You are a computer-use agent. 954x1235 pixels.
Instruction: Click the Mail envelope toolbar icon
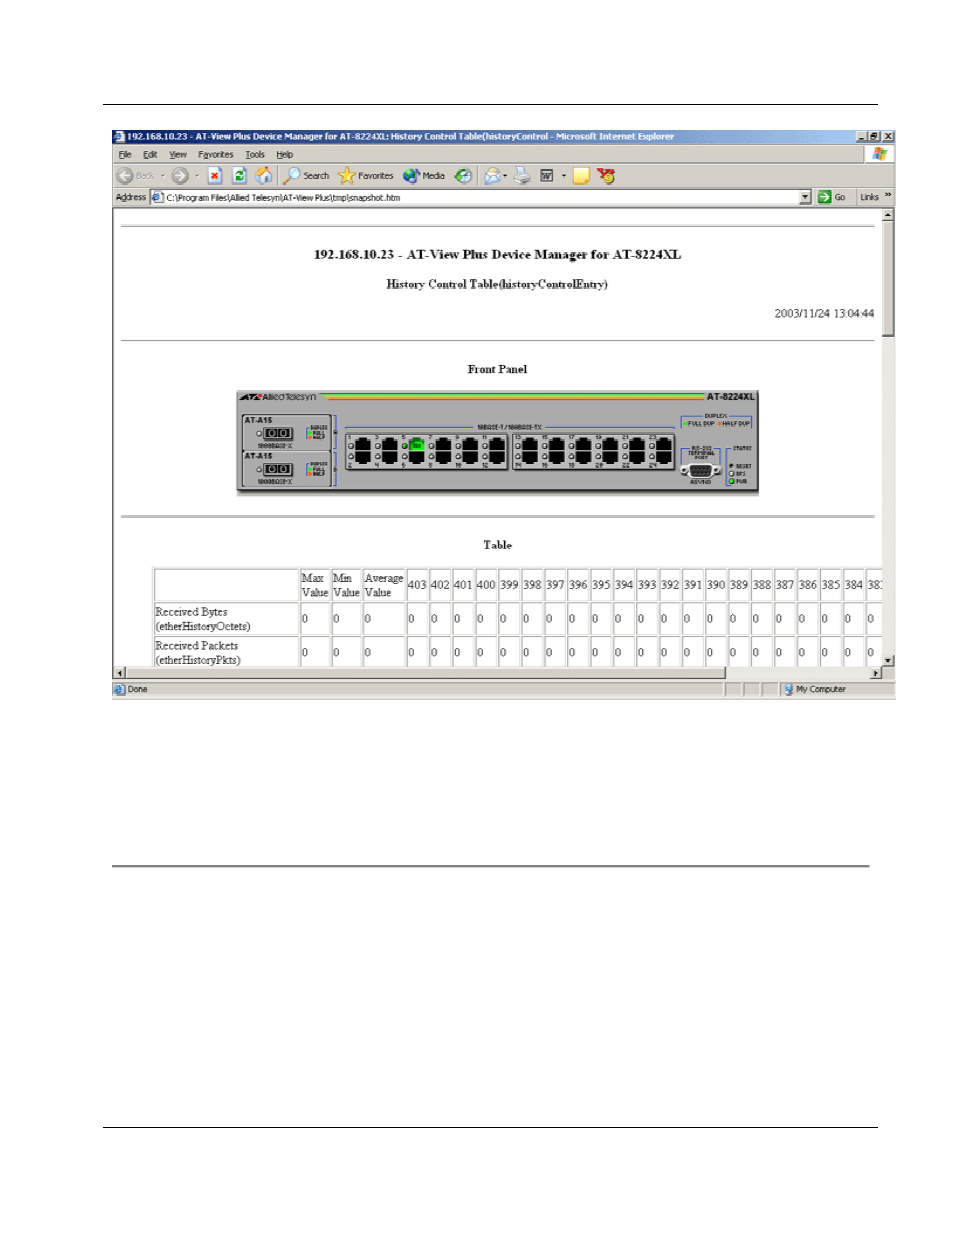click(492, 176)
